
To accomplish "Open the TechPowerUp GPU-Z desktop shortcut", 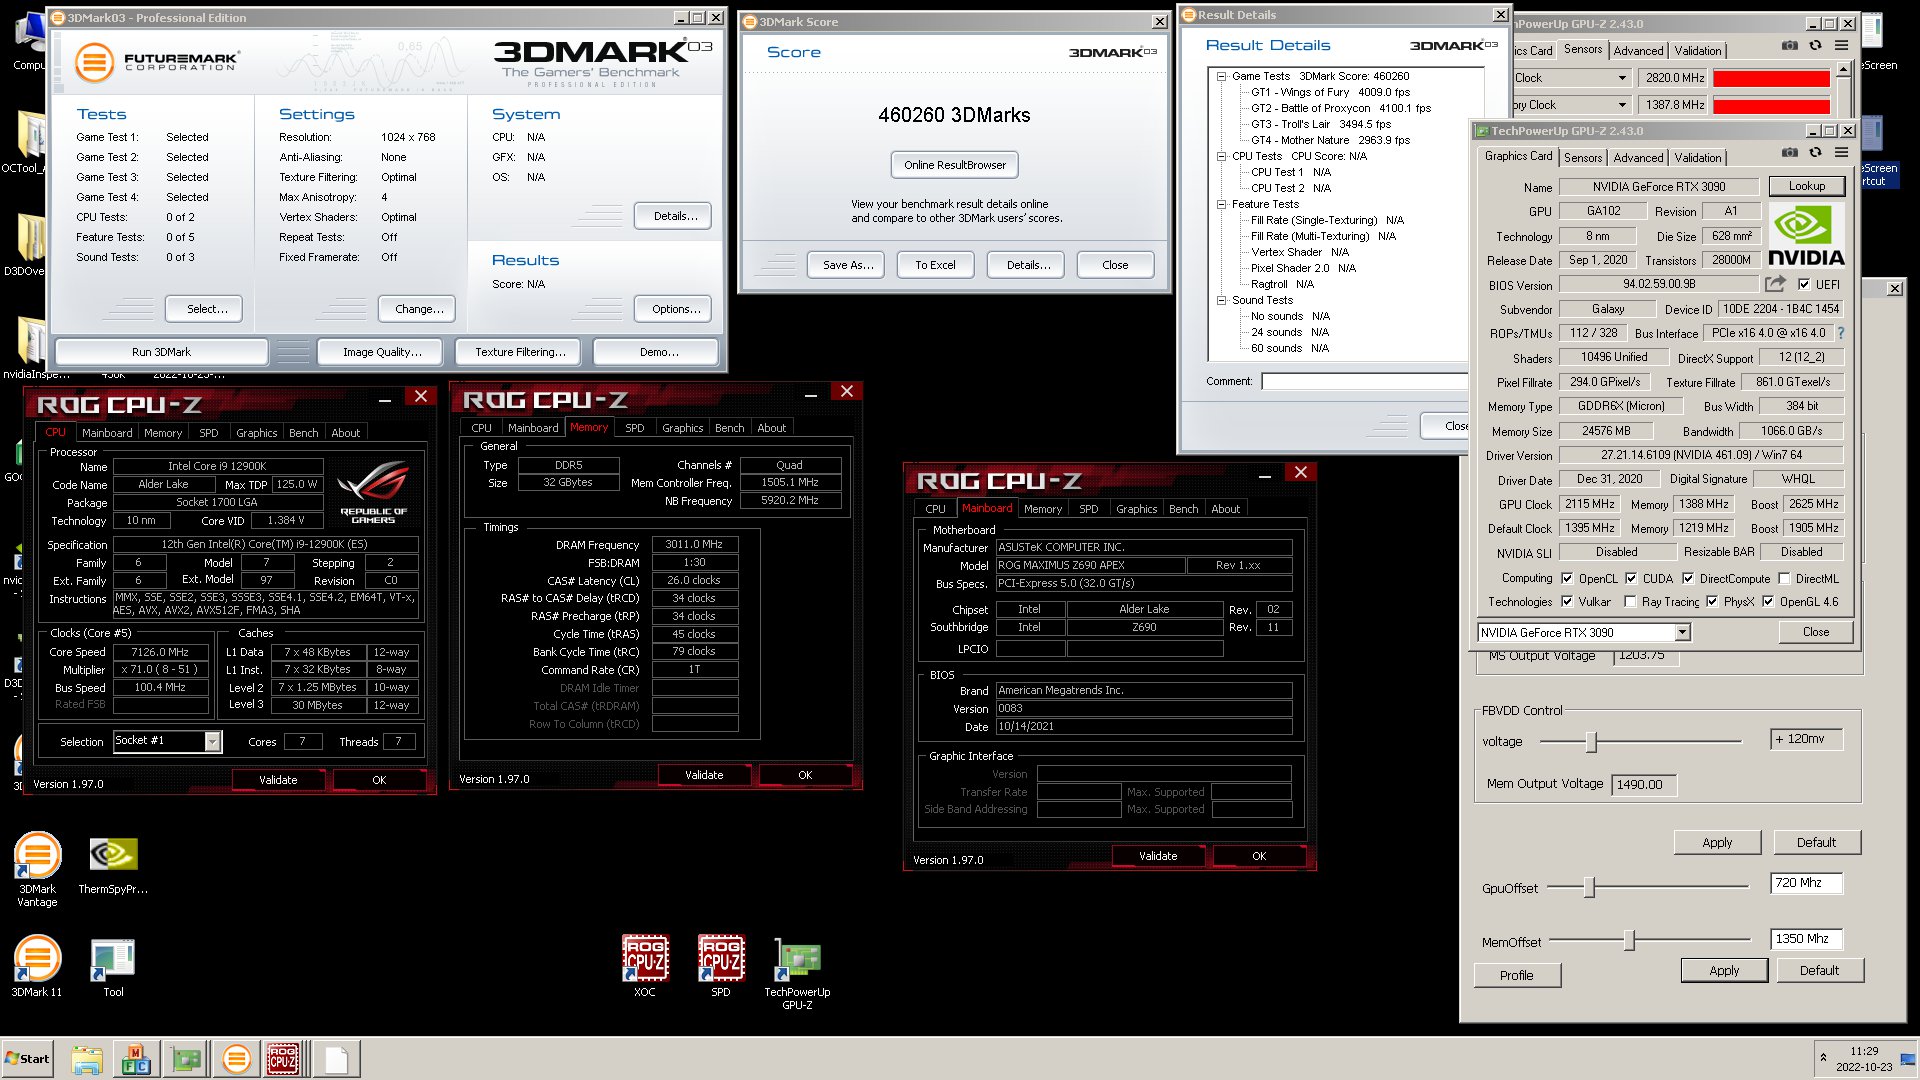I will pos(797,973).
